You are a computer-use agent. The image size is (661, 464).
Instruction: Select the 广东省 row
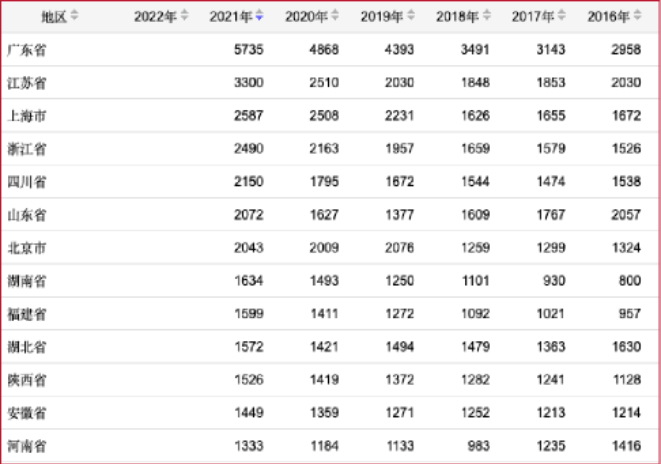(330, 50)
